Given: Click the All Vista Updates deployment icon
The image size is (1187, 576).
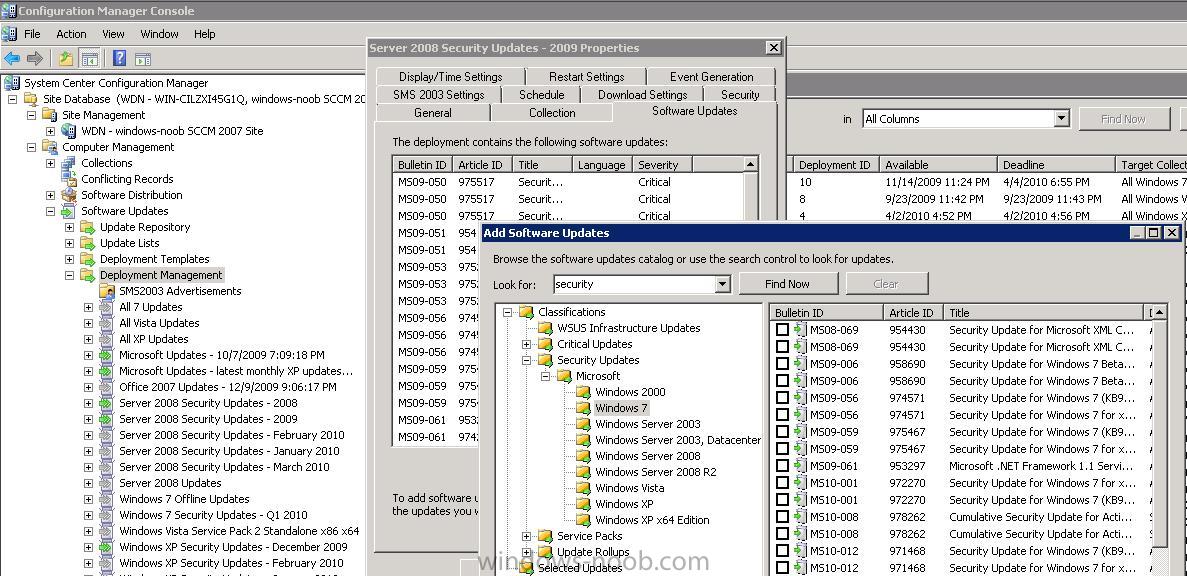Looking at the screenshot, I should tap(107, 323).
